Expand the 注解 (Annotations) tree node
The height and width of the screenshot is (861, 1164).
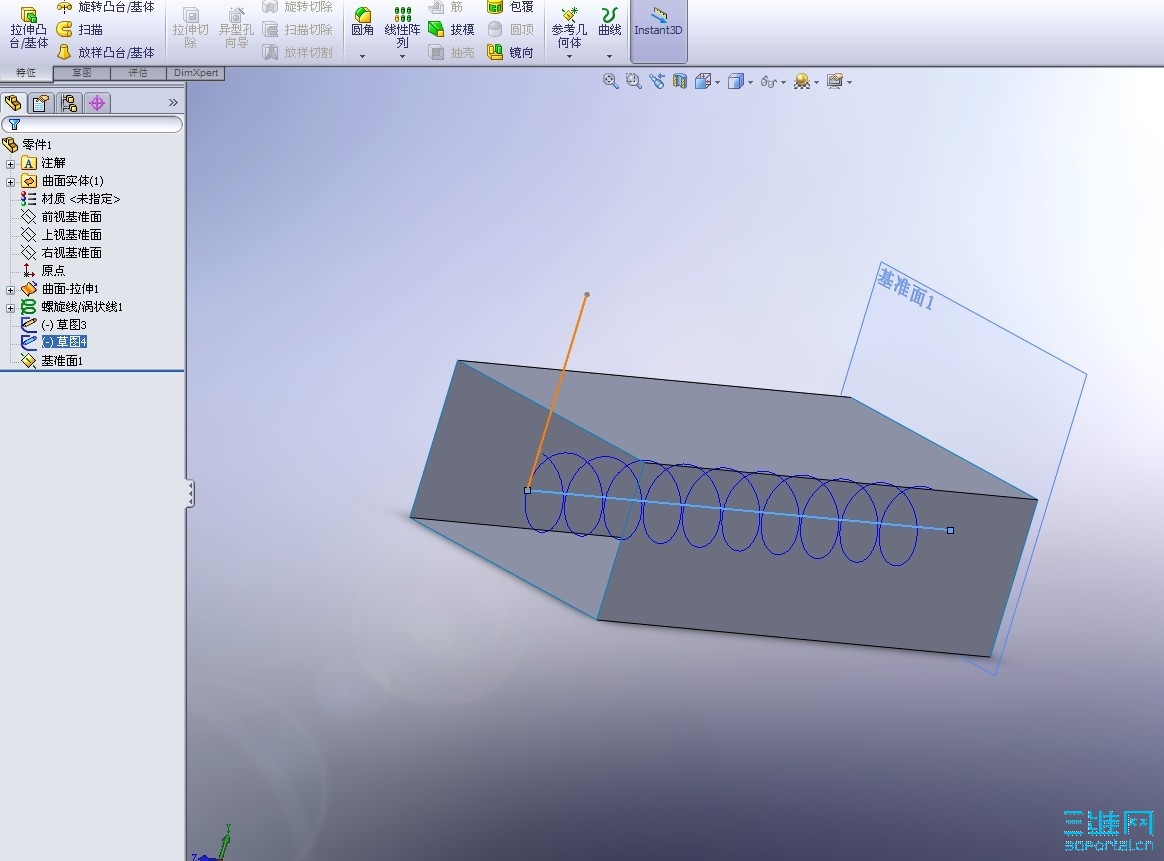(10, 163)
